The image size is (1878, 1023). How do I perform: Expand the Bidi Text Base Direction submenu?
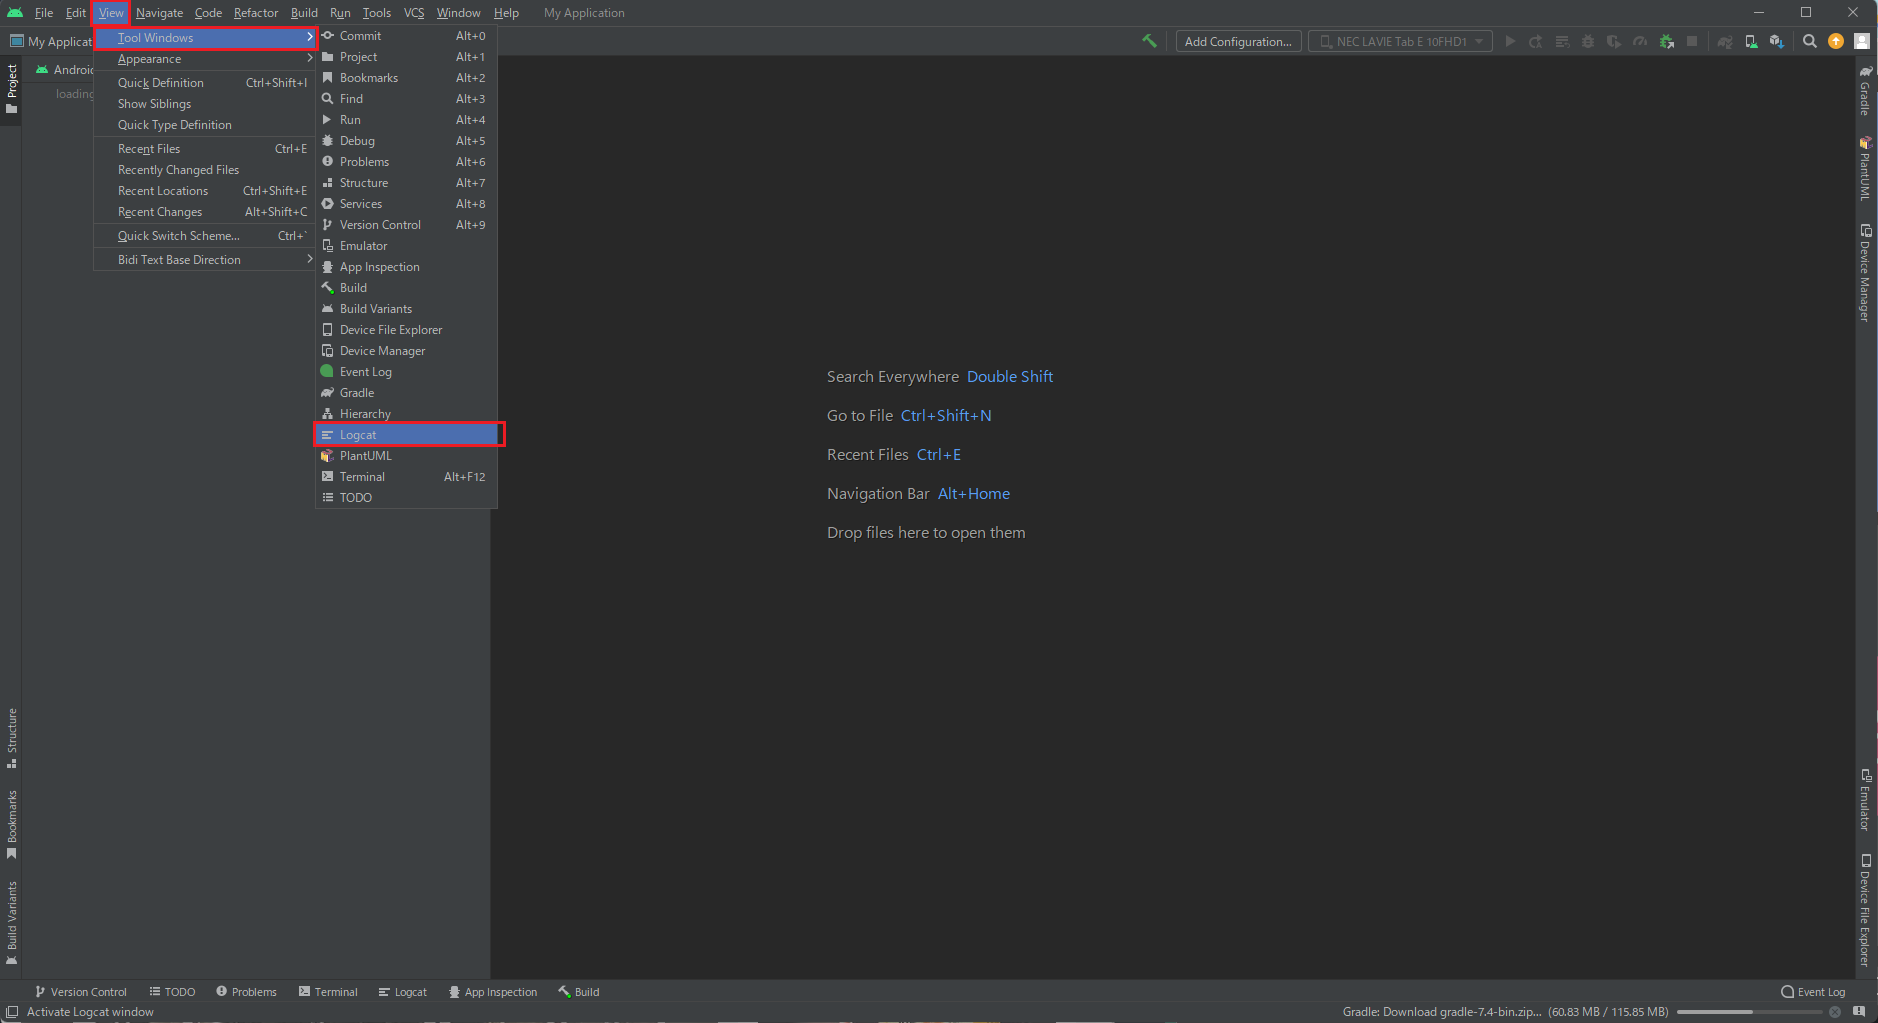tap(205, 260)
